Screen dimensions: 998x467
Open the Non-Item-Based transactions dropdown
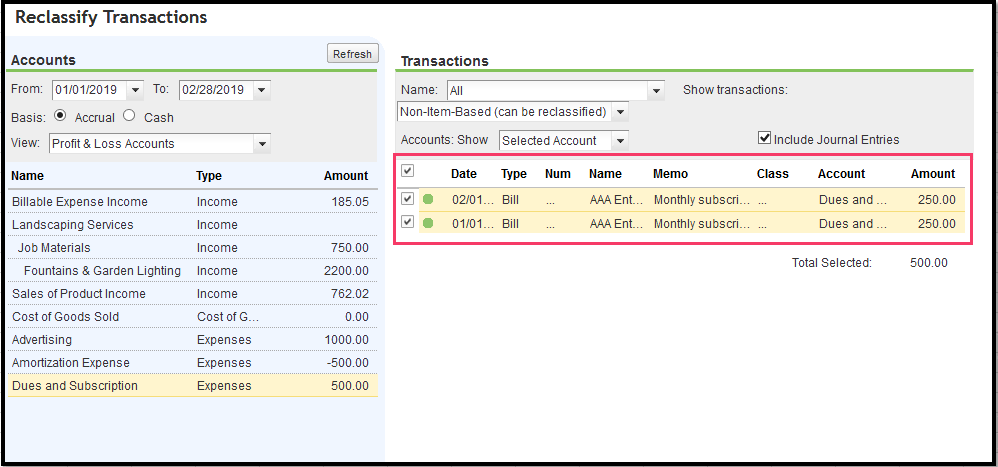point(620,111)
